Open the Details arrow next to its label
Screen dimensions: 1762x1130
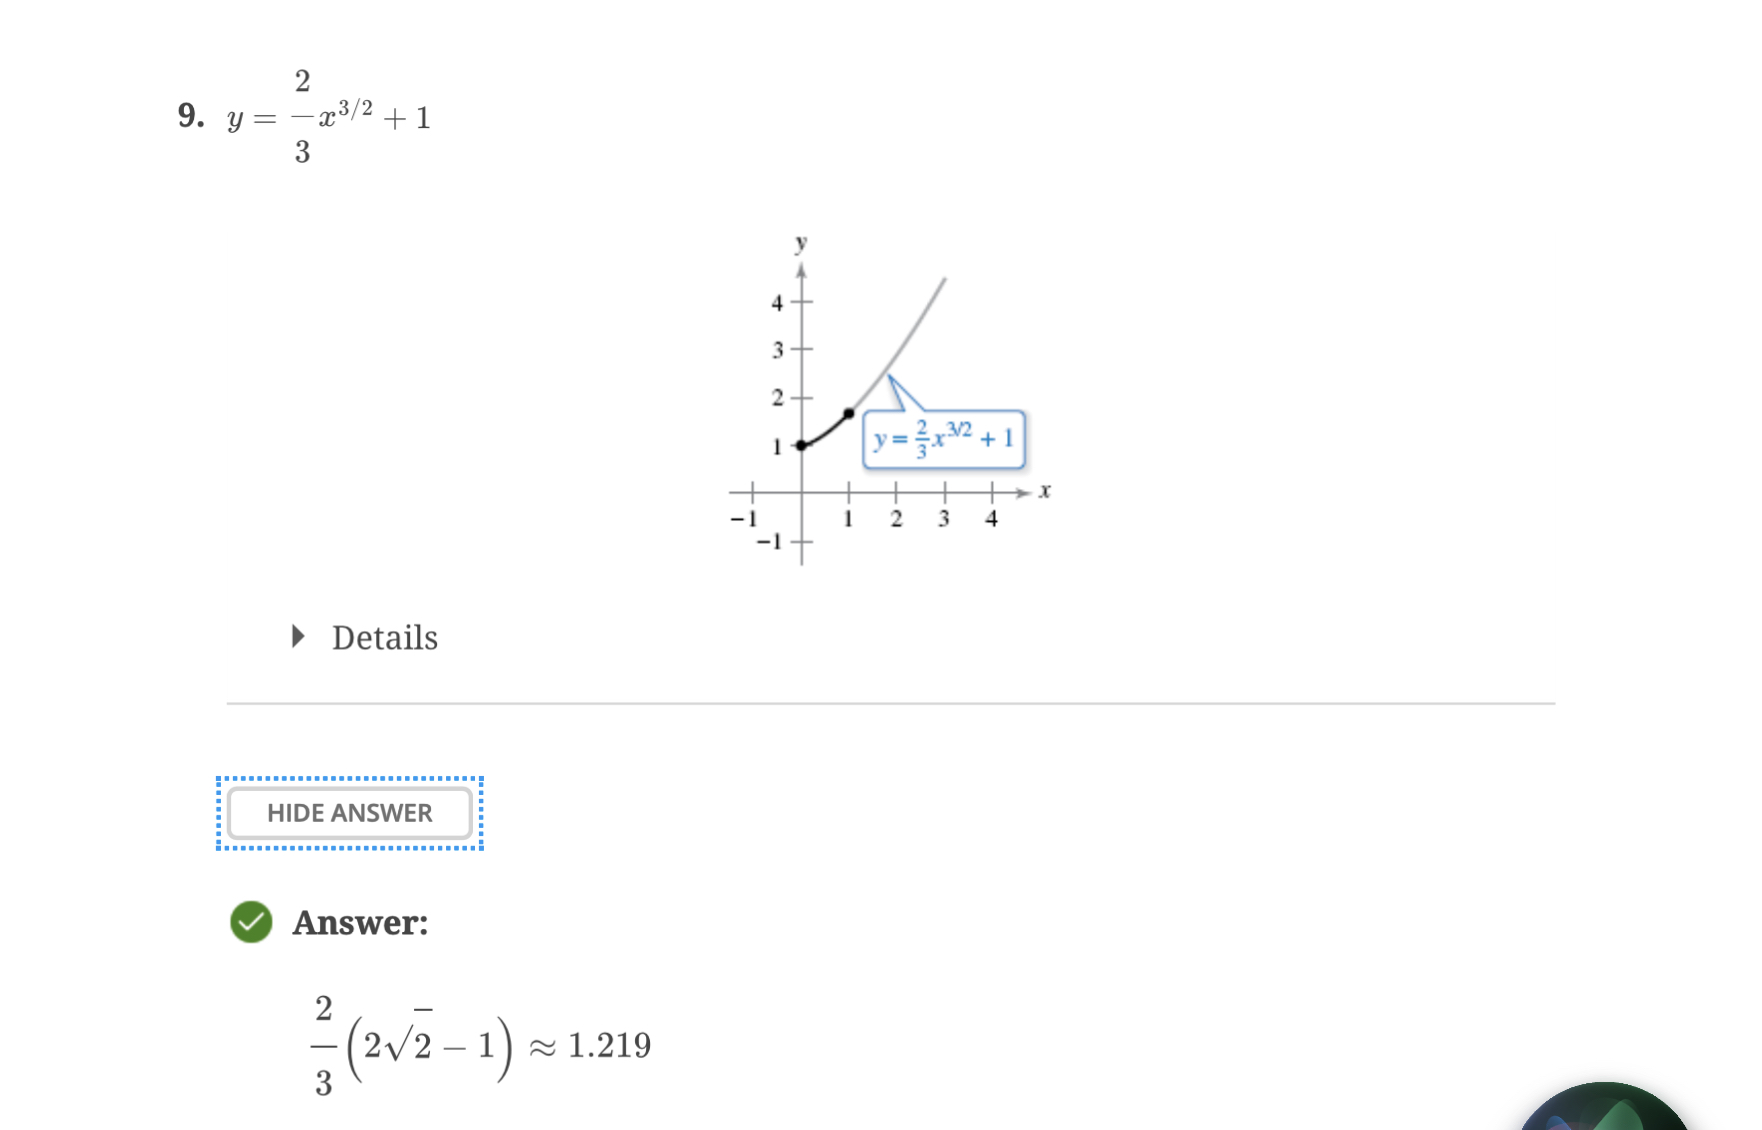297,637
